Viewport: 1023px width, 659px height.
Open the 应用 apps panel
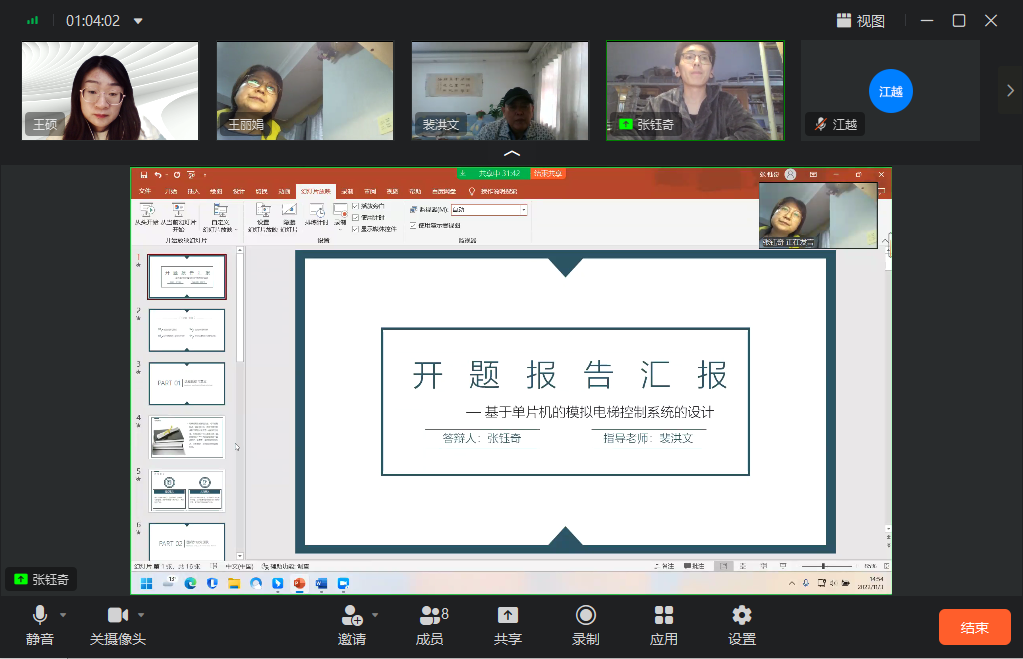click(664, 616)
